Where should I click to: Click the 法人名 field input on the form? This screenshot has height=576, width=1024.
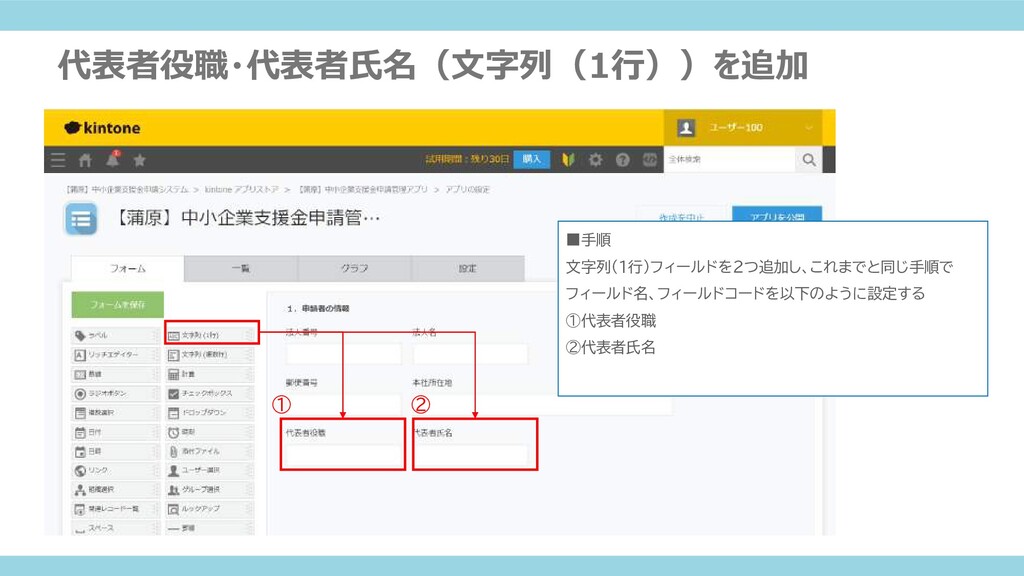(x=470, y=354)
